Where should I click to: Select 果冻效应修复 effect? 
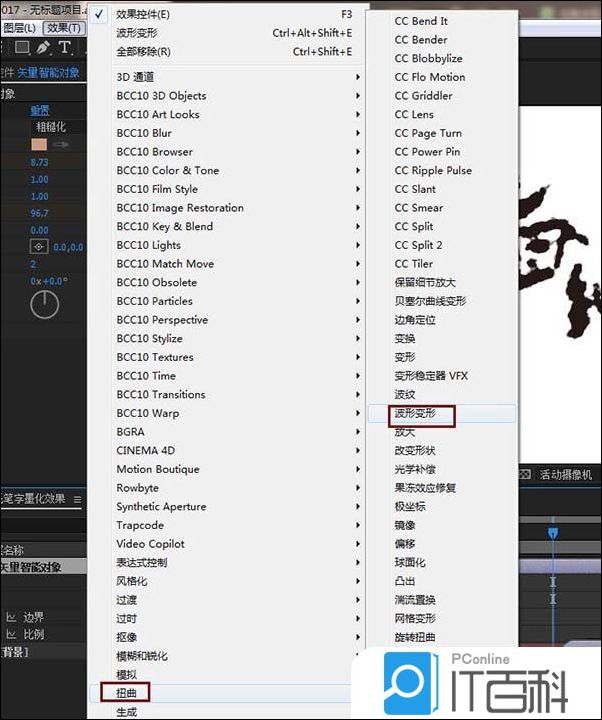point(442,488)
